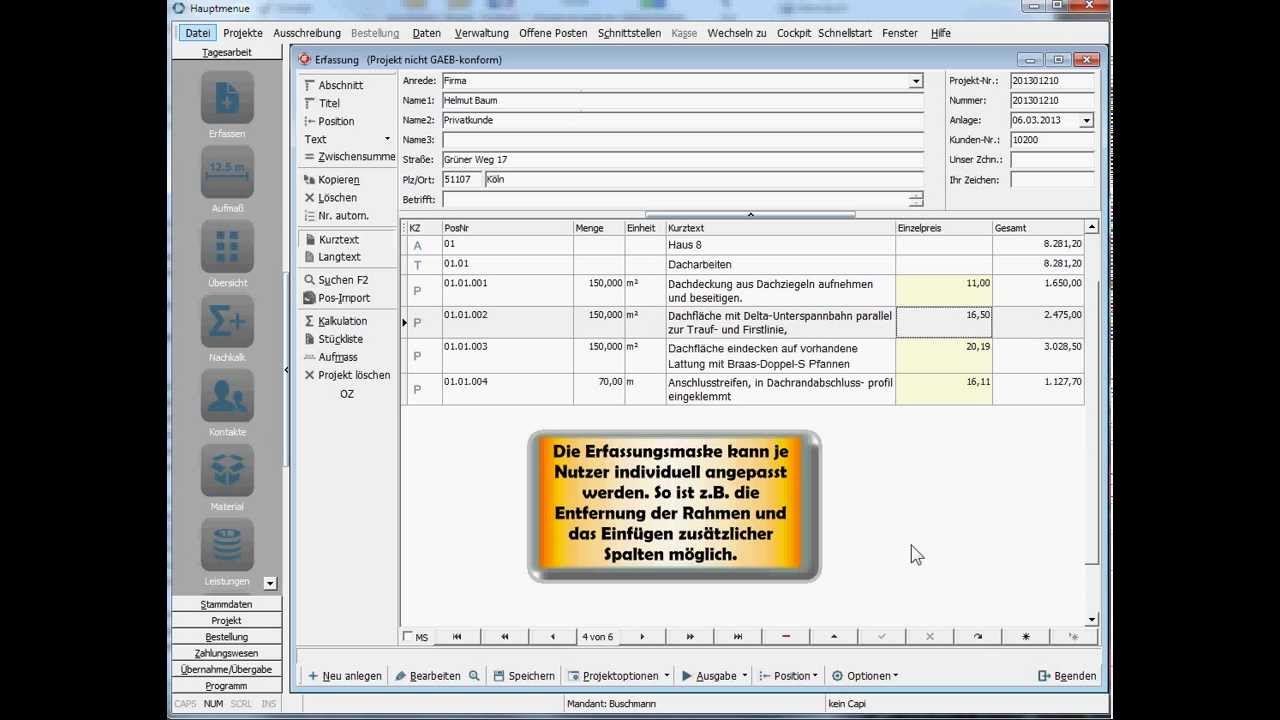Click into the Betreff input field
This screenshot has height=720, width=1280.
[x=675, y=199]
